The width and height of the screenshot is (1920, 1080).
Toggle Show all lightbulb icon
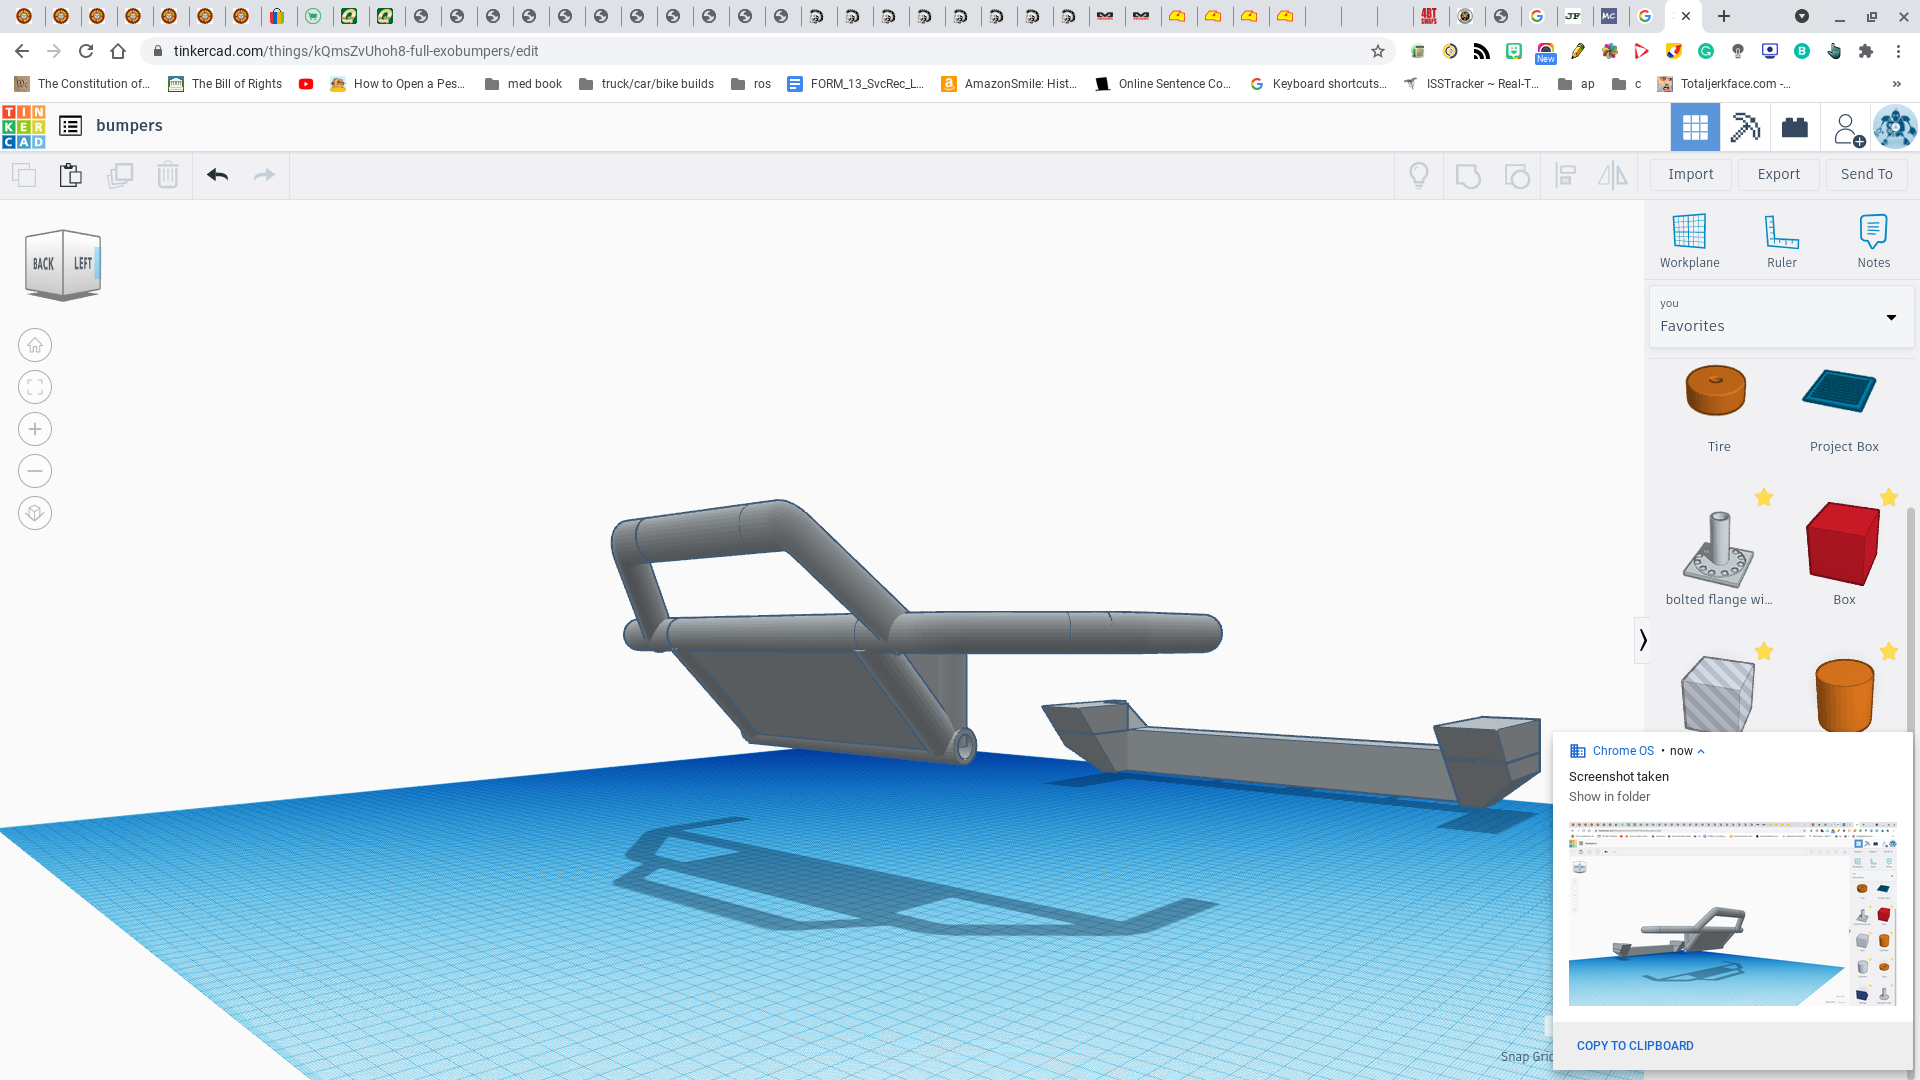pyautogui.click(x=1419, y=176)
